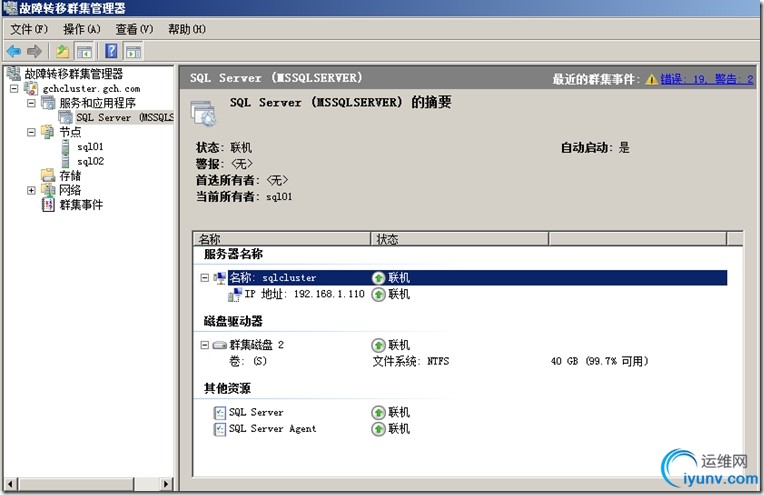Select sql01 node label
764x495 pixels.
[x=90, y=146]
